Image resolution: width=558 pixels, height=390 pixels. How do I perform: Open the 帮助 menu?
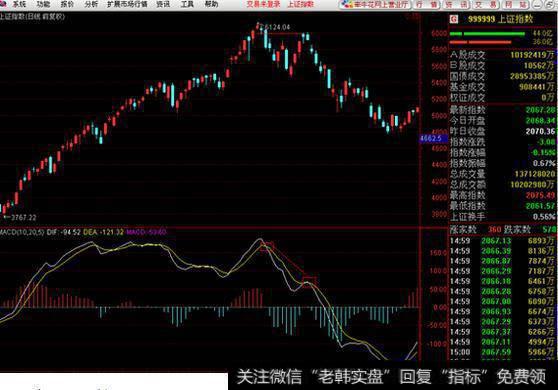pos(211,4)
